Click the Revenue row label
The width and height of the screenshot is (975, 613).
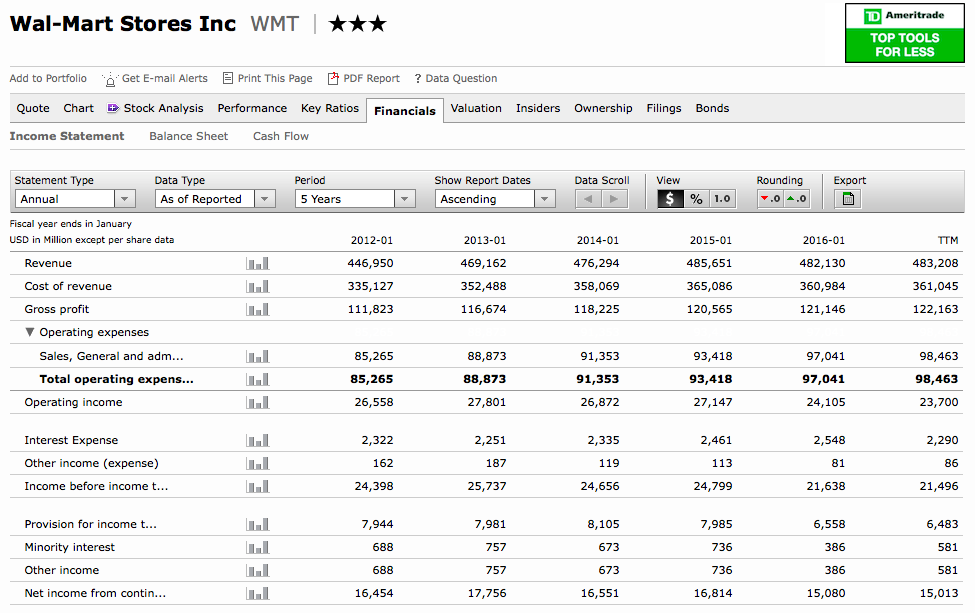pyautogui.click(x=48, y=264)
